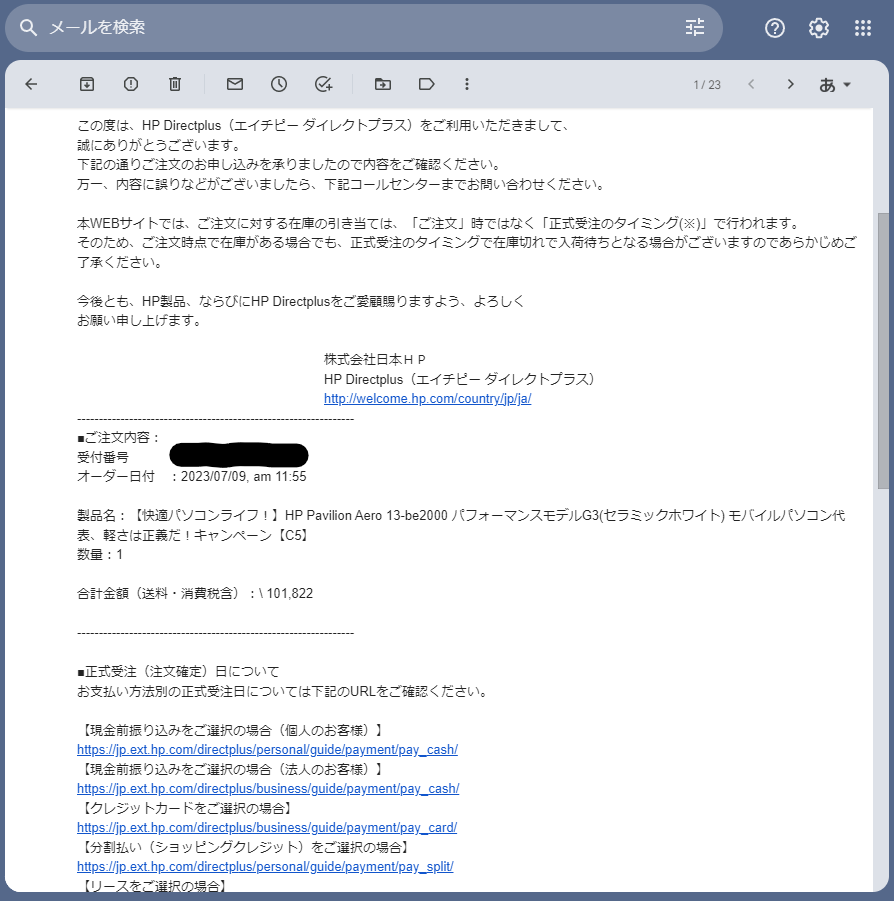
Task: Open the あ input tools dropdown
Action: tap(834, 85)
